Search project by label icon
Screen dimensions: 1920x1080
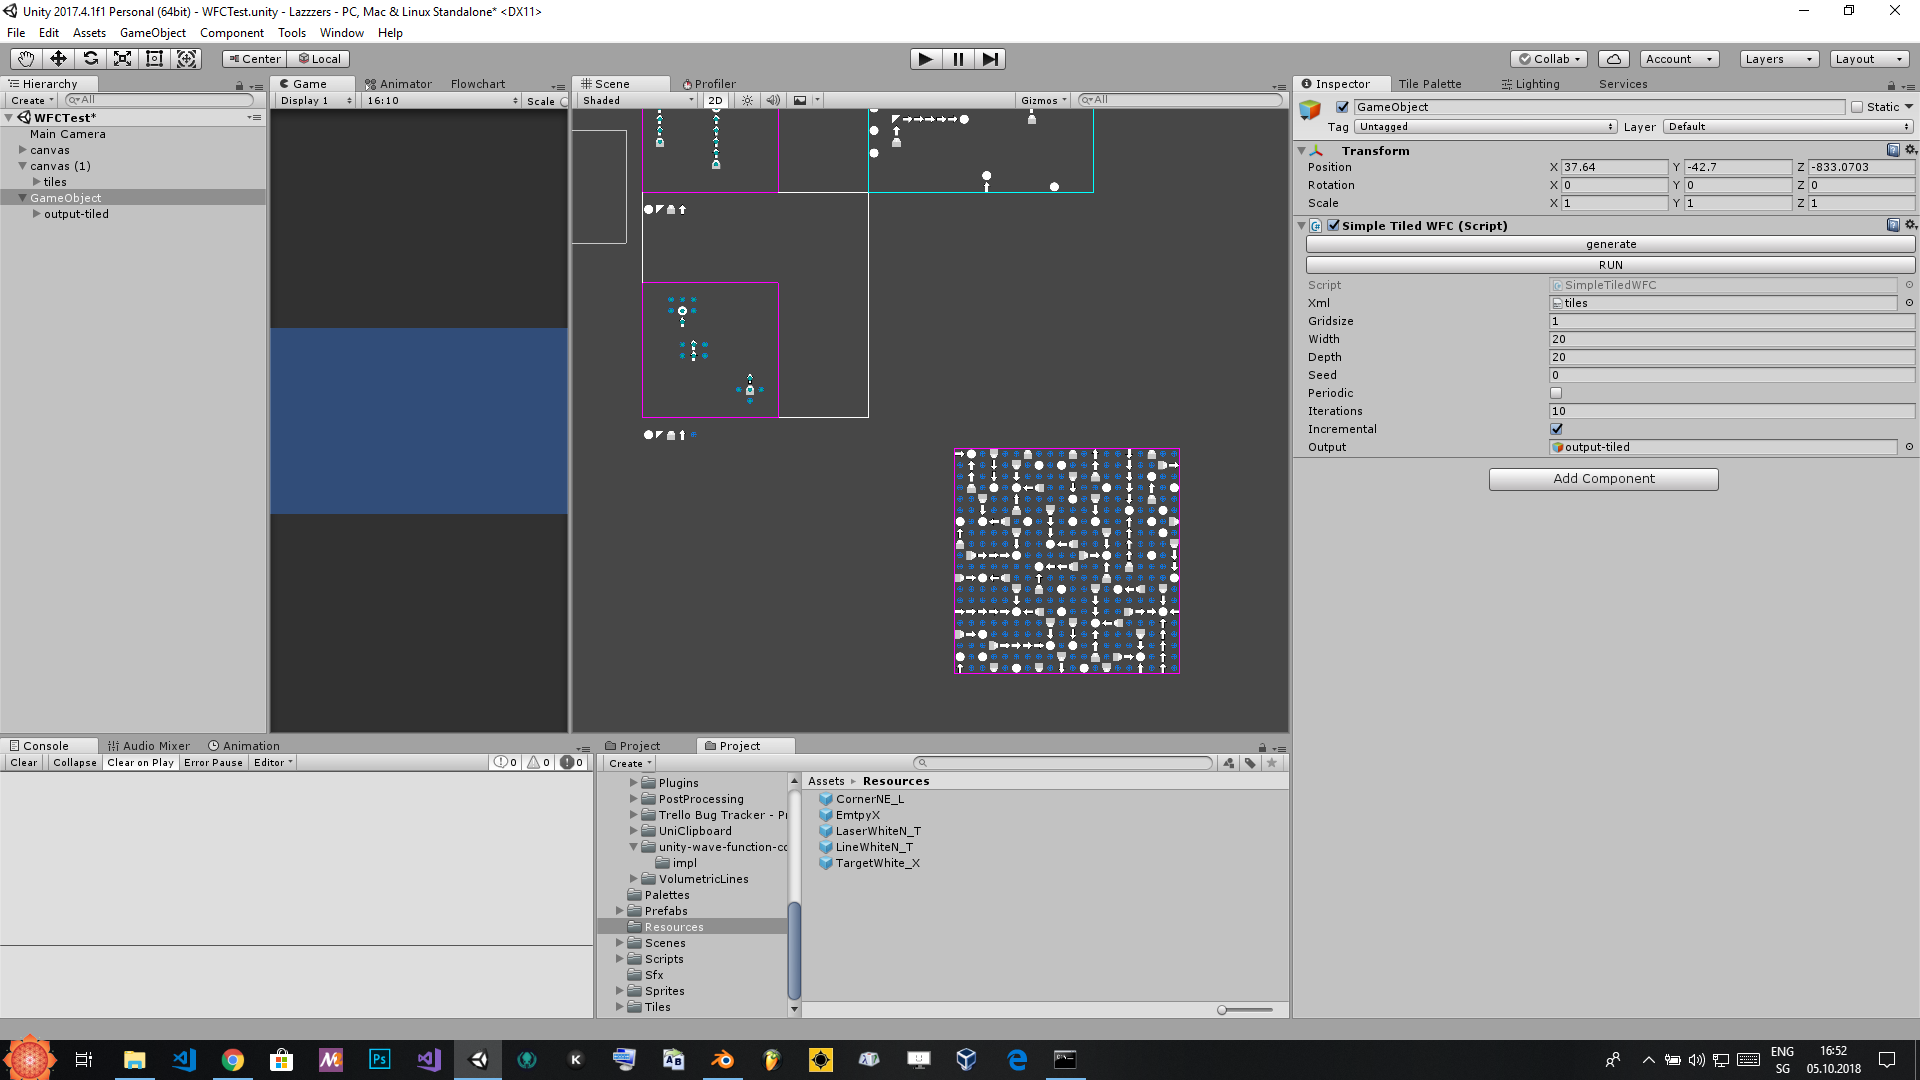(x=1250, y=763)
